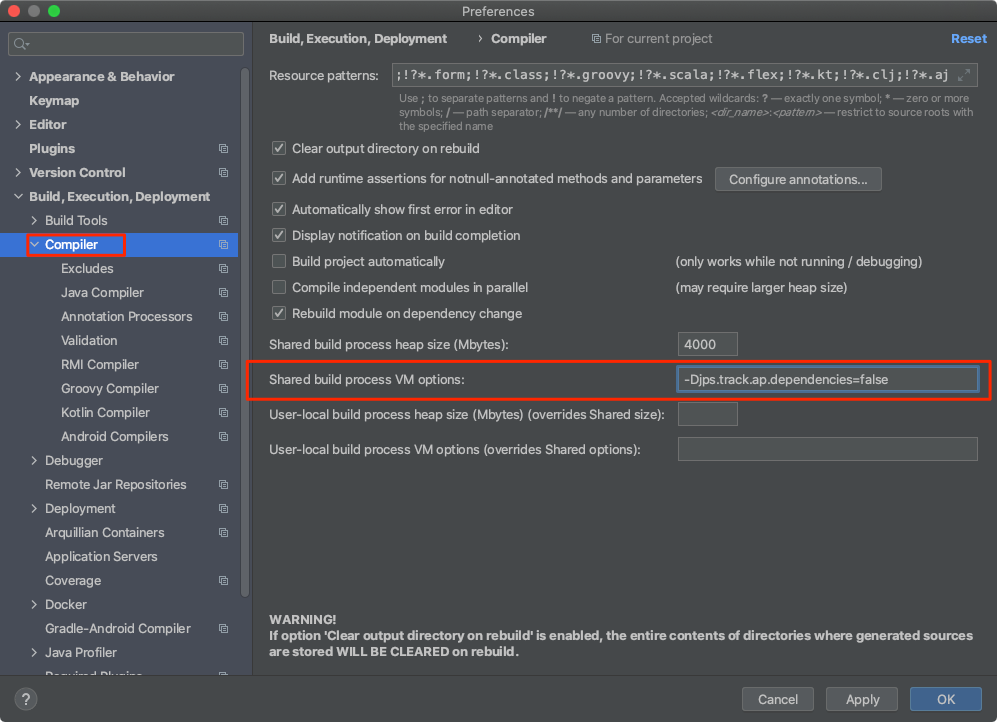Open Annotation Processors settings
This screenshot has height=722, width=997.
point(127,317)
